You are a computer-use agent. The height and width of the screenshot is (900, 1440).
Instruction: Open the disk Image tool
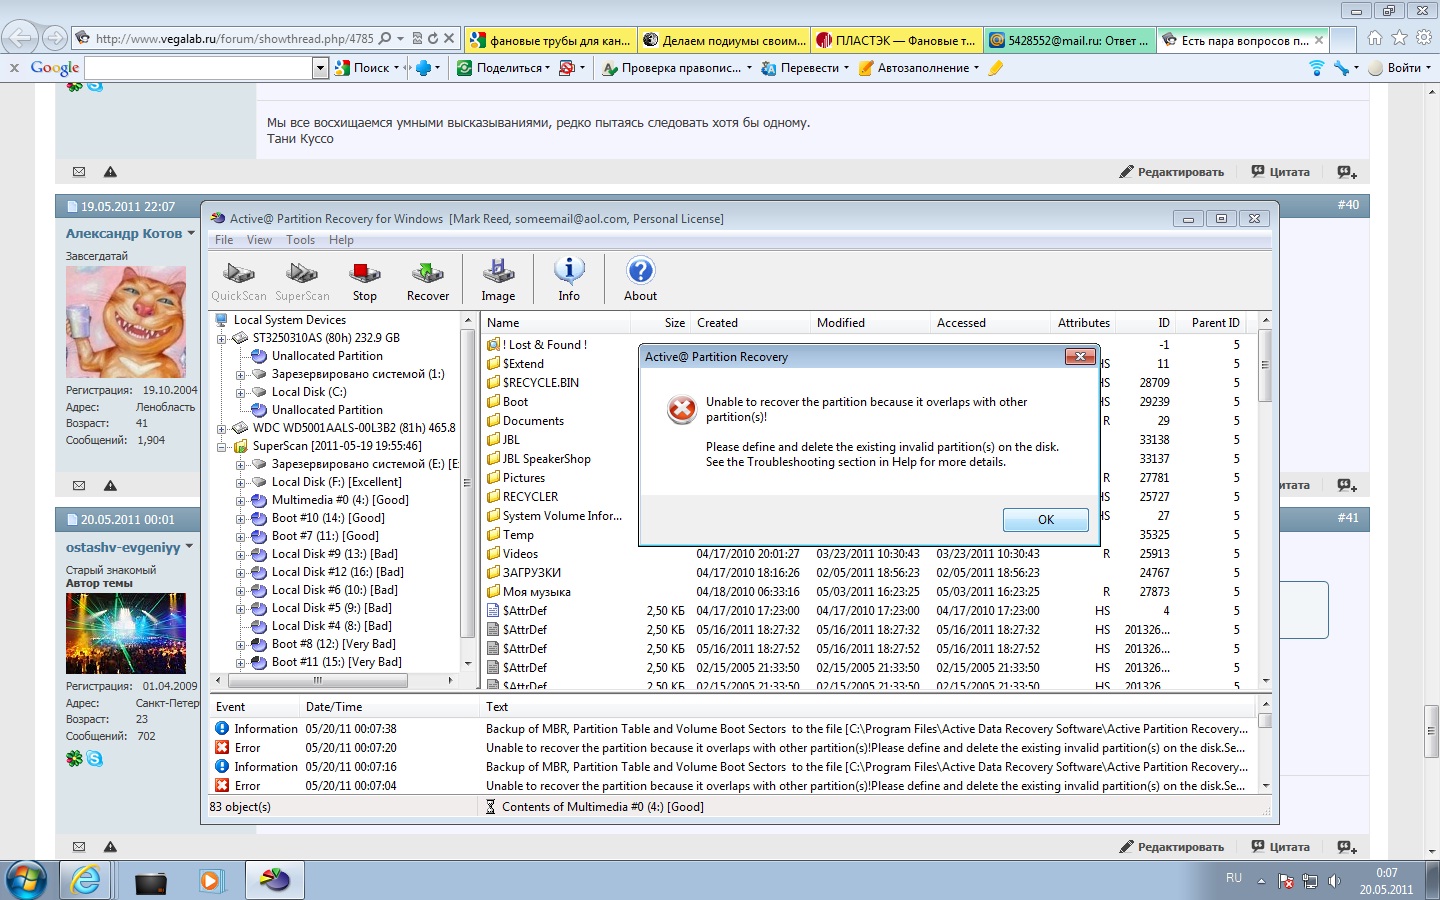(x=498, y=280)
